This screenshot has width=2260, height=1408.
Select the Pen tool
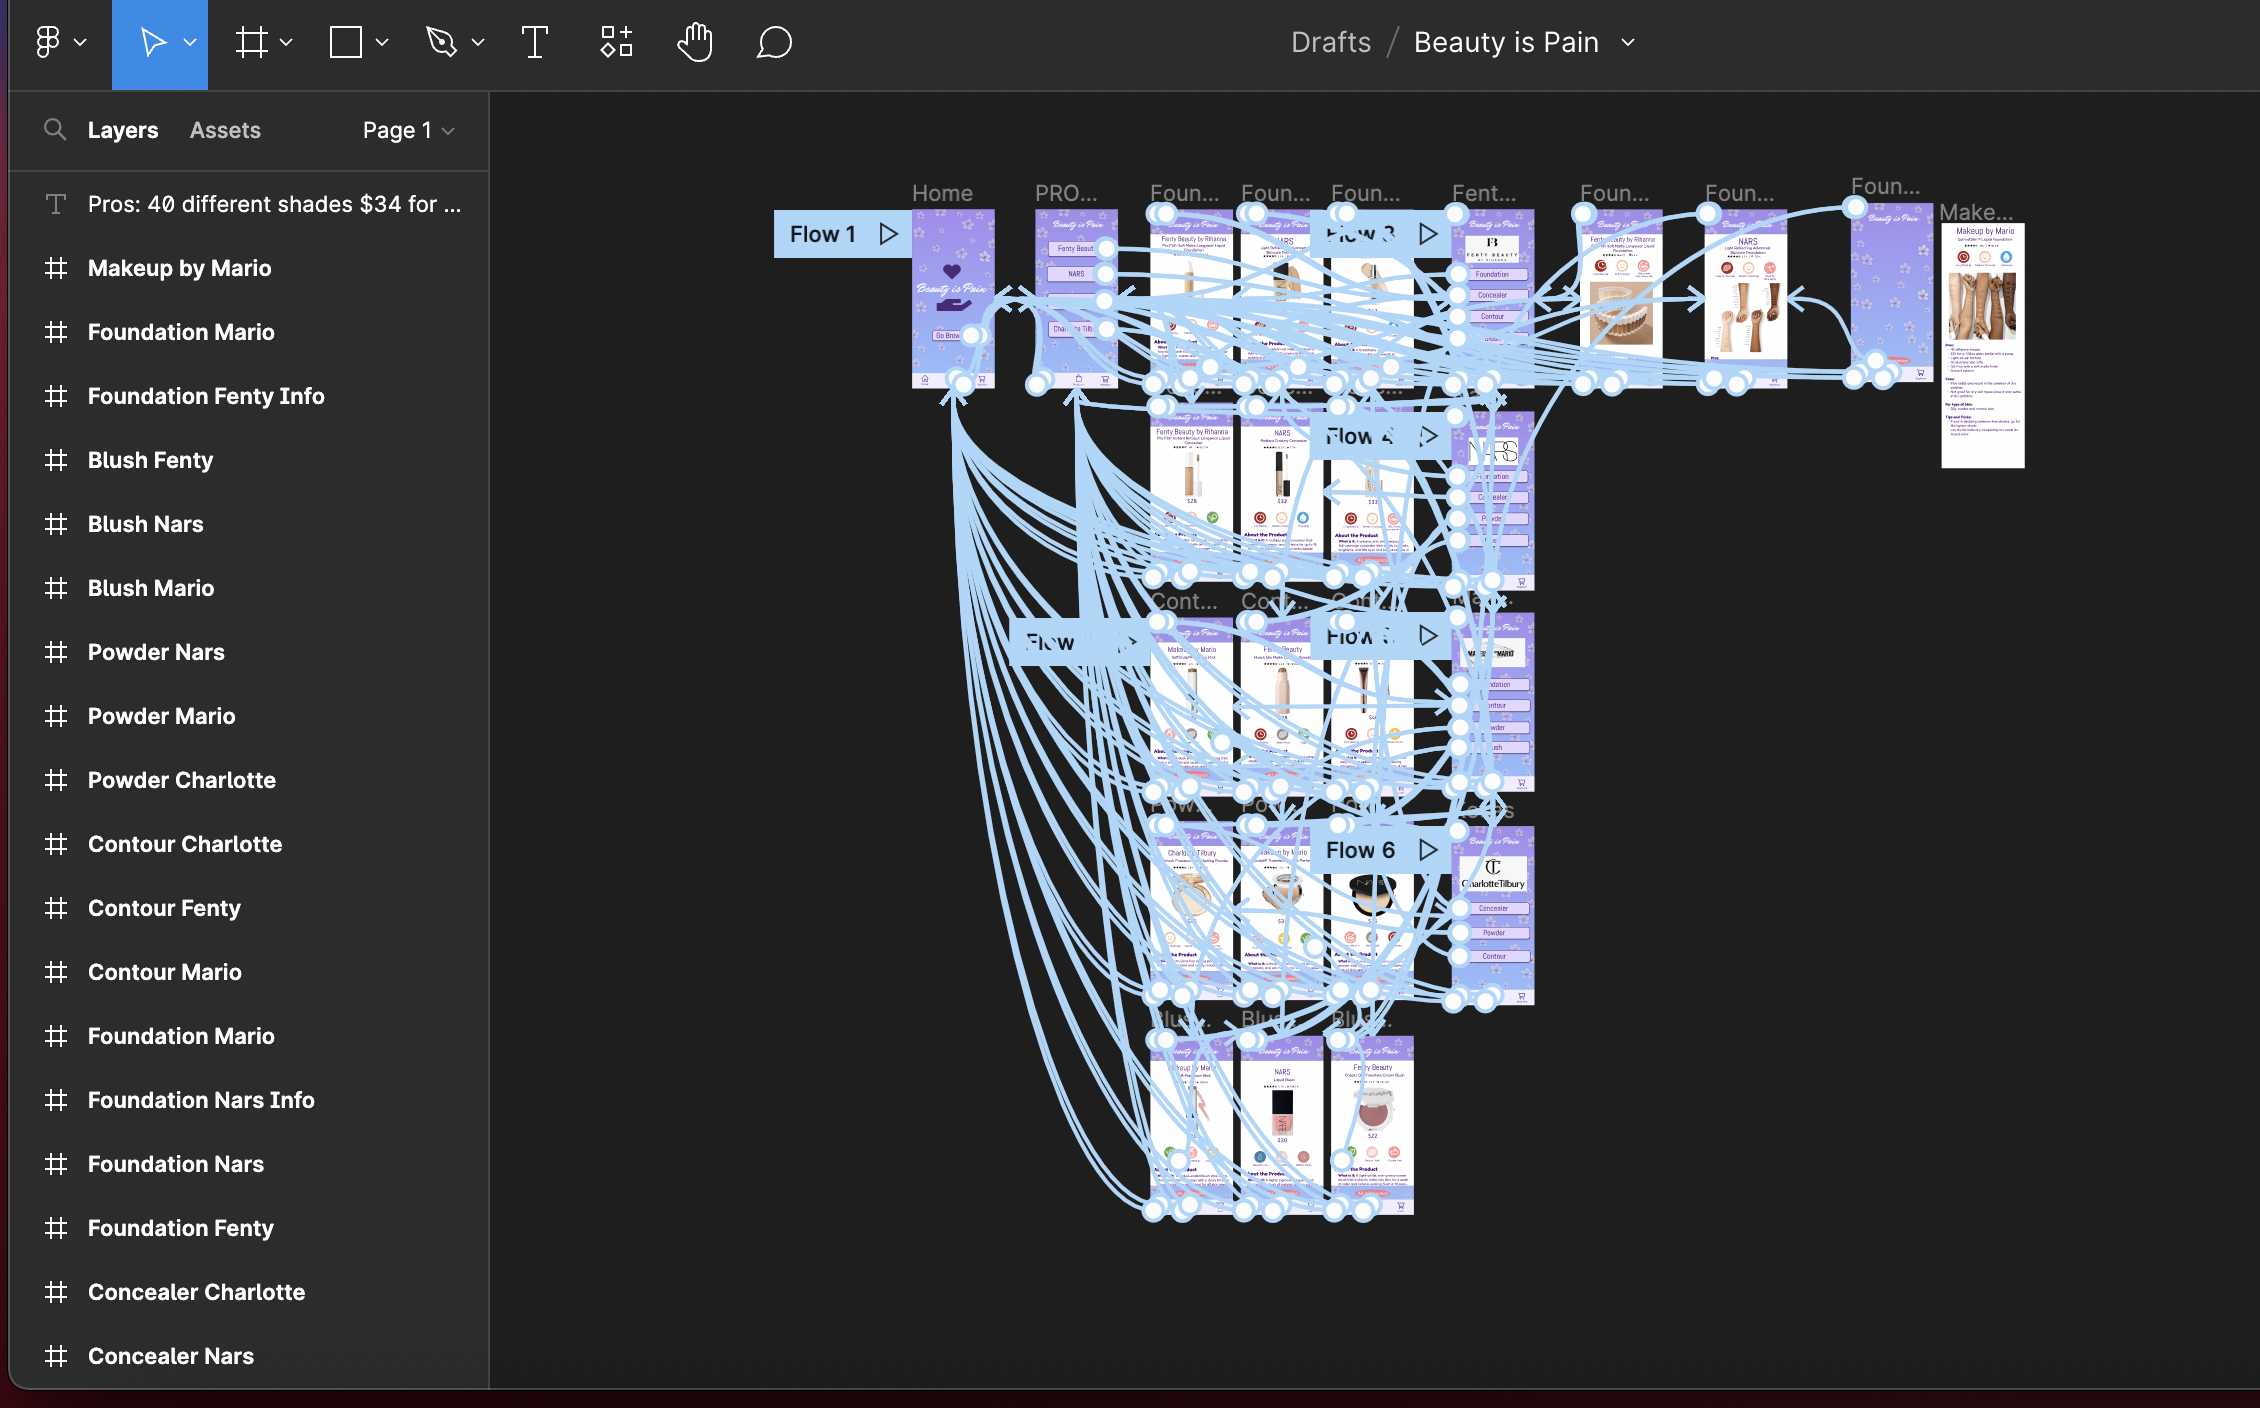441,42
